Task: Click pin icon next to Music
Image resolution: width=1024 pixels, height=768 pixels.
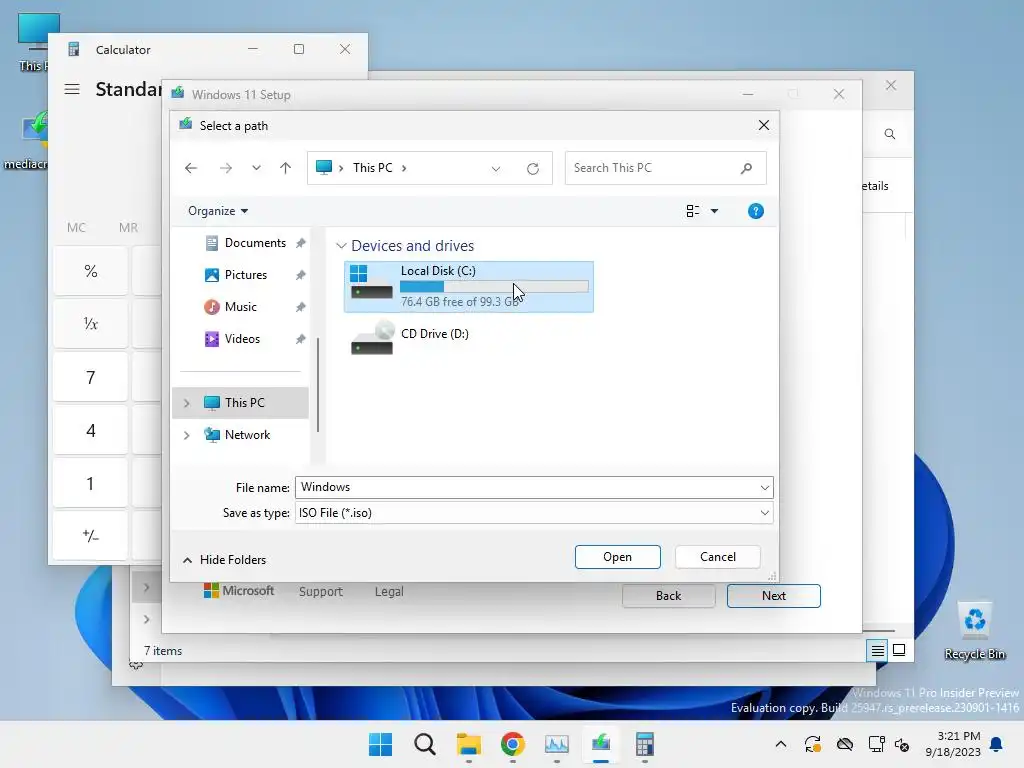Action: point(300,307)
